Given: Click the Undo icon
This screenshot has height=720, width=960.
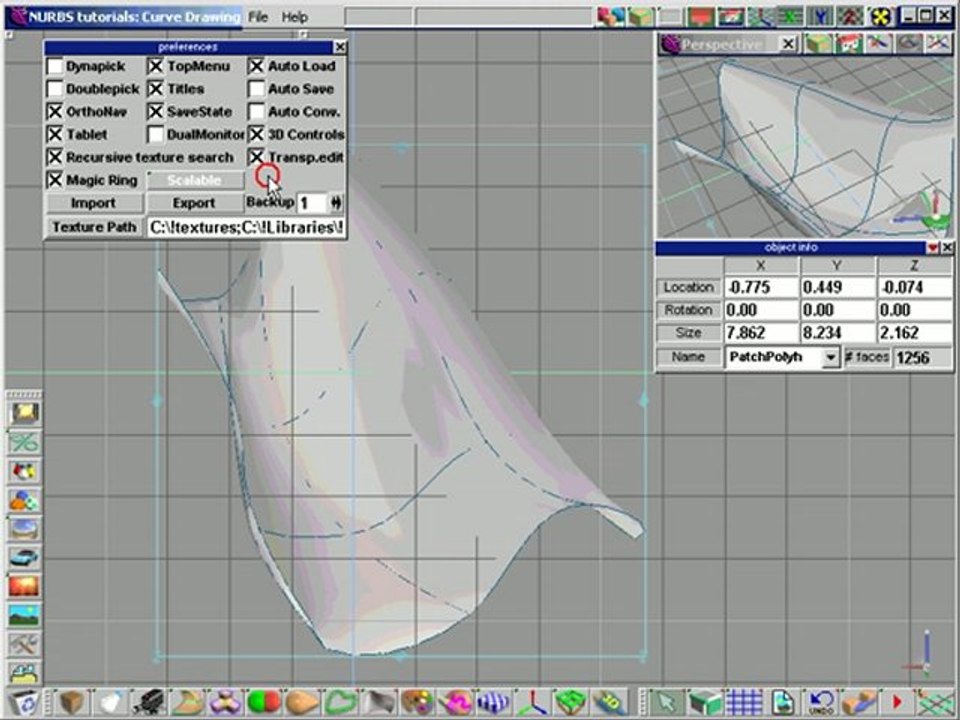Looking at the screenshot, I should pos(820,702).
